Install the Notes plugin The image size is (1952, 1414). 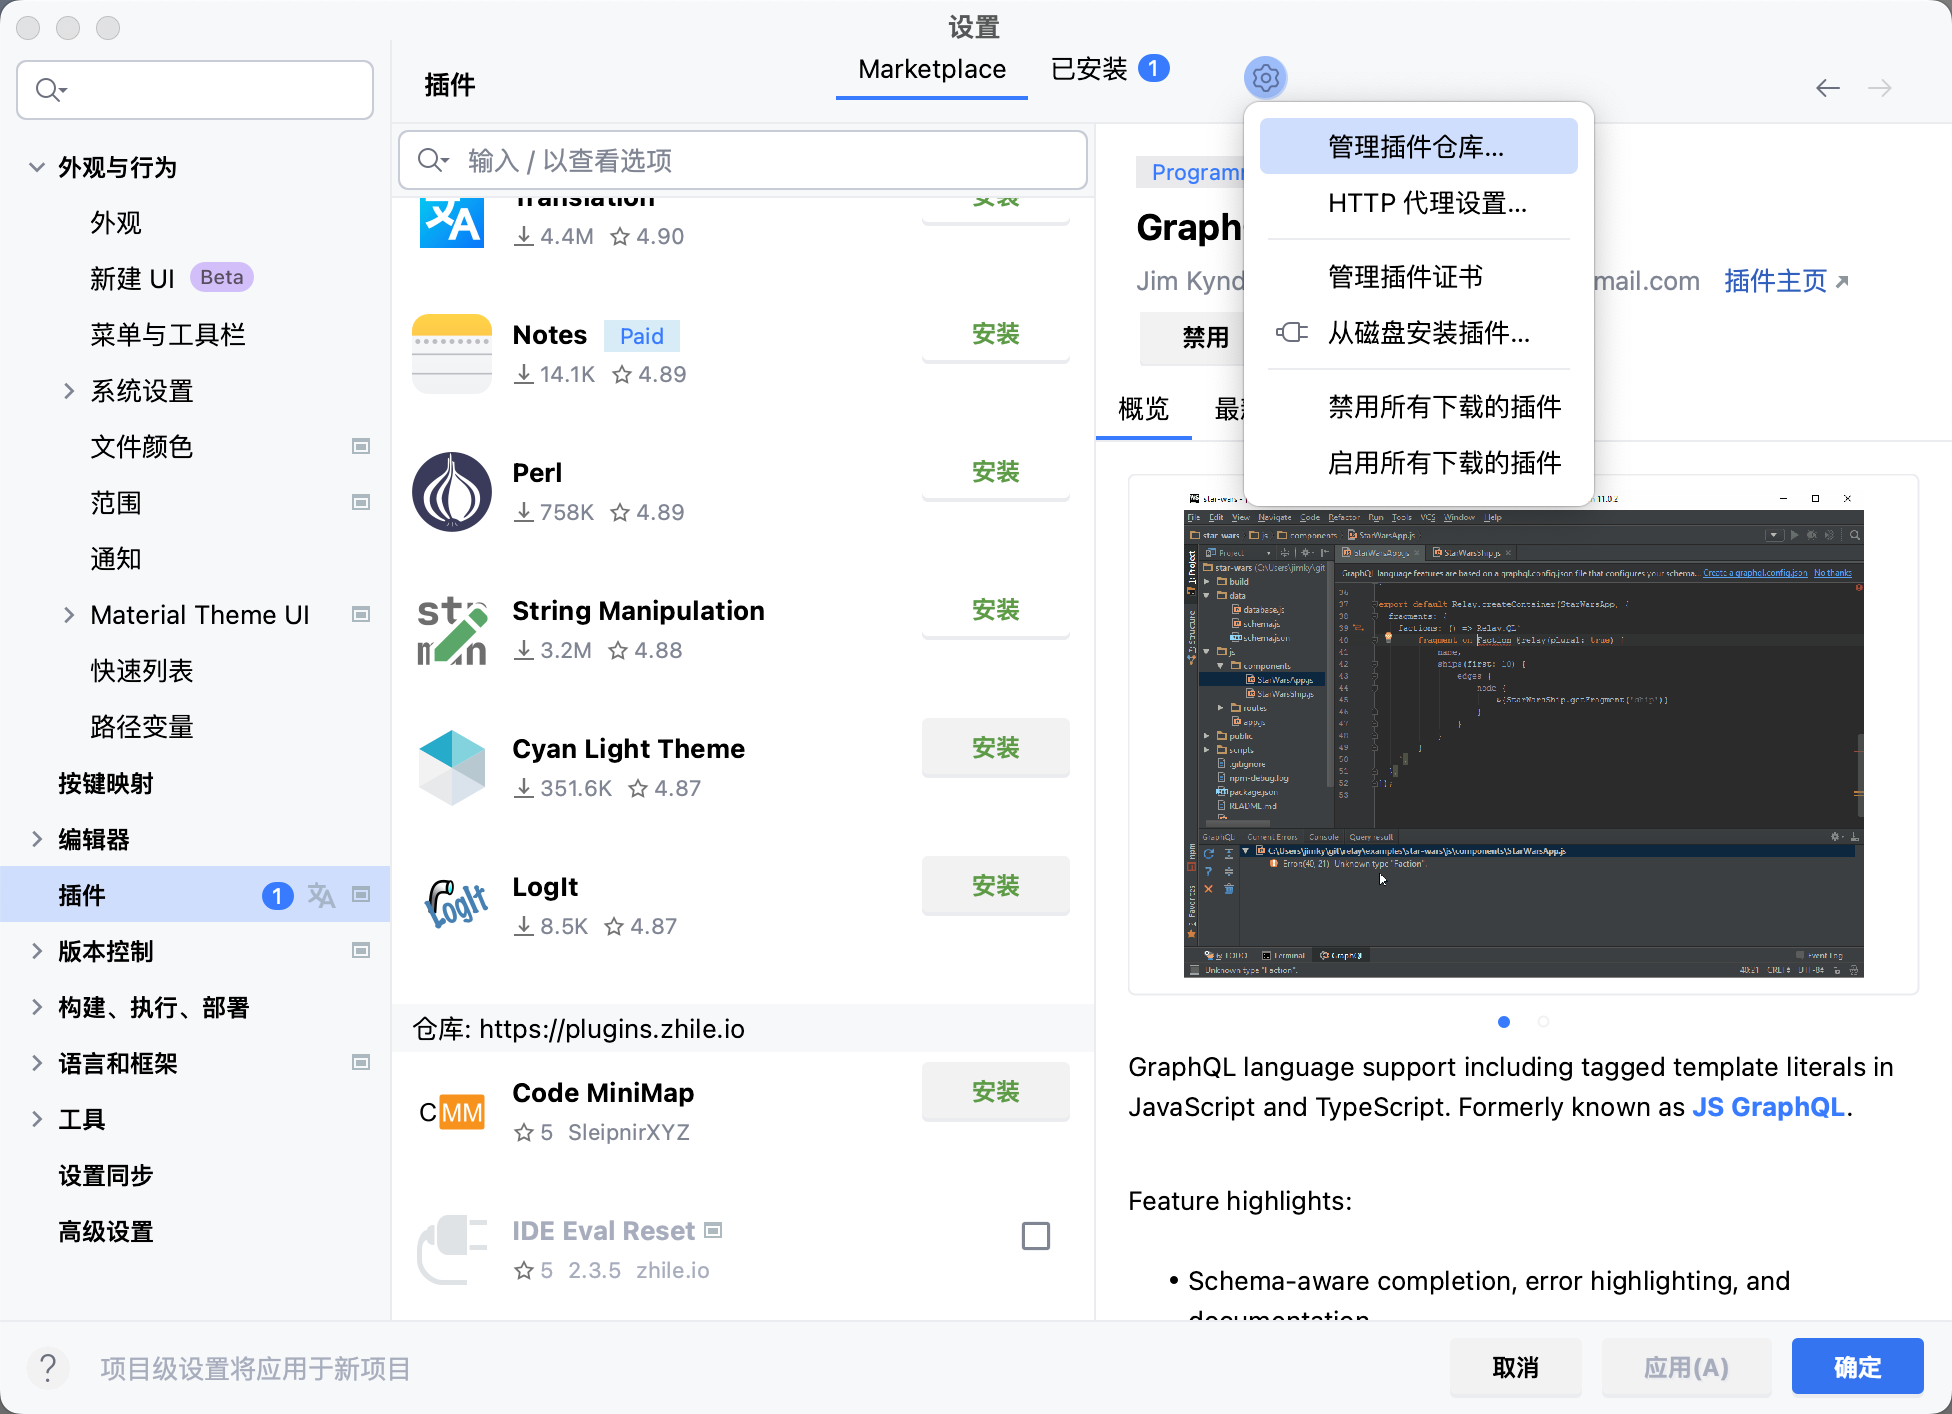click(x=995, y=335)
